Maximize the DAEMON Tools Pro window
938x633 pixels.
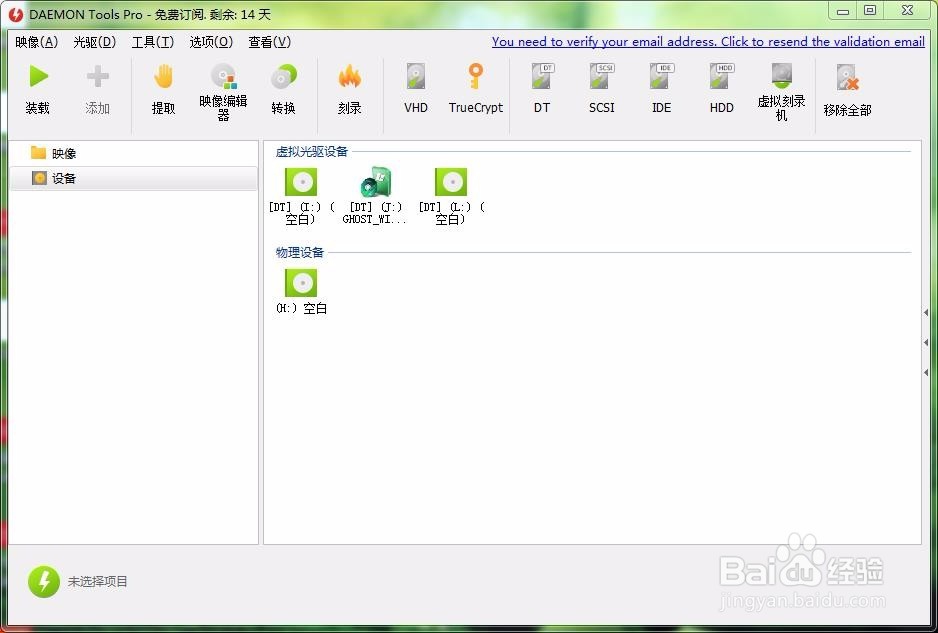click(x=870, y=10)
